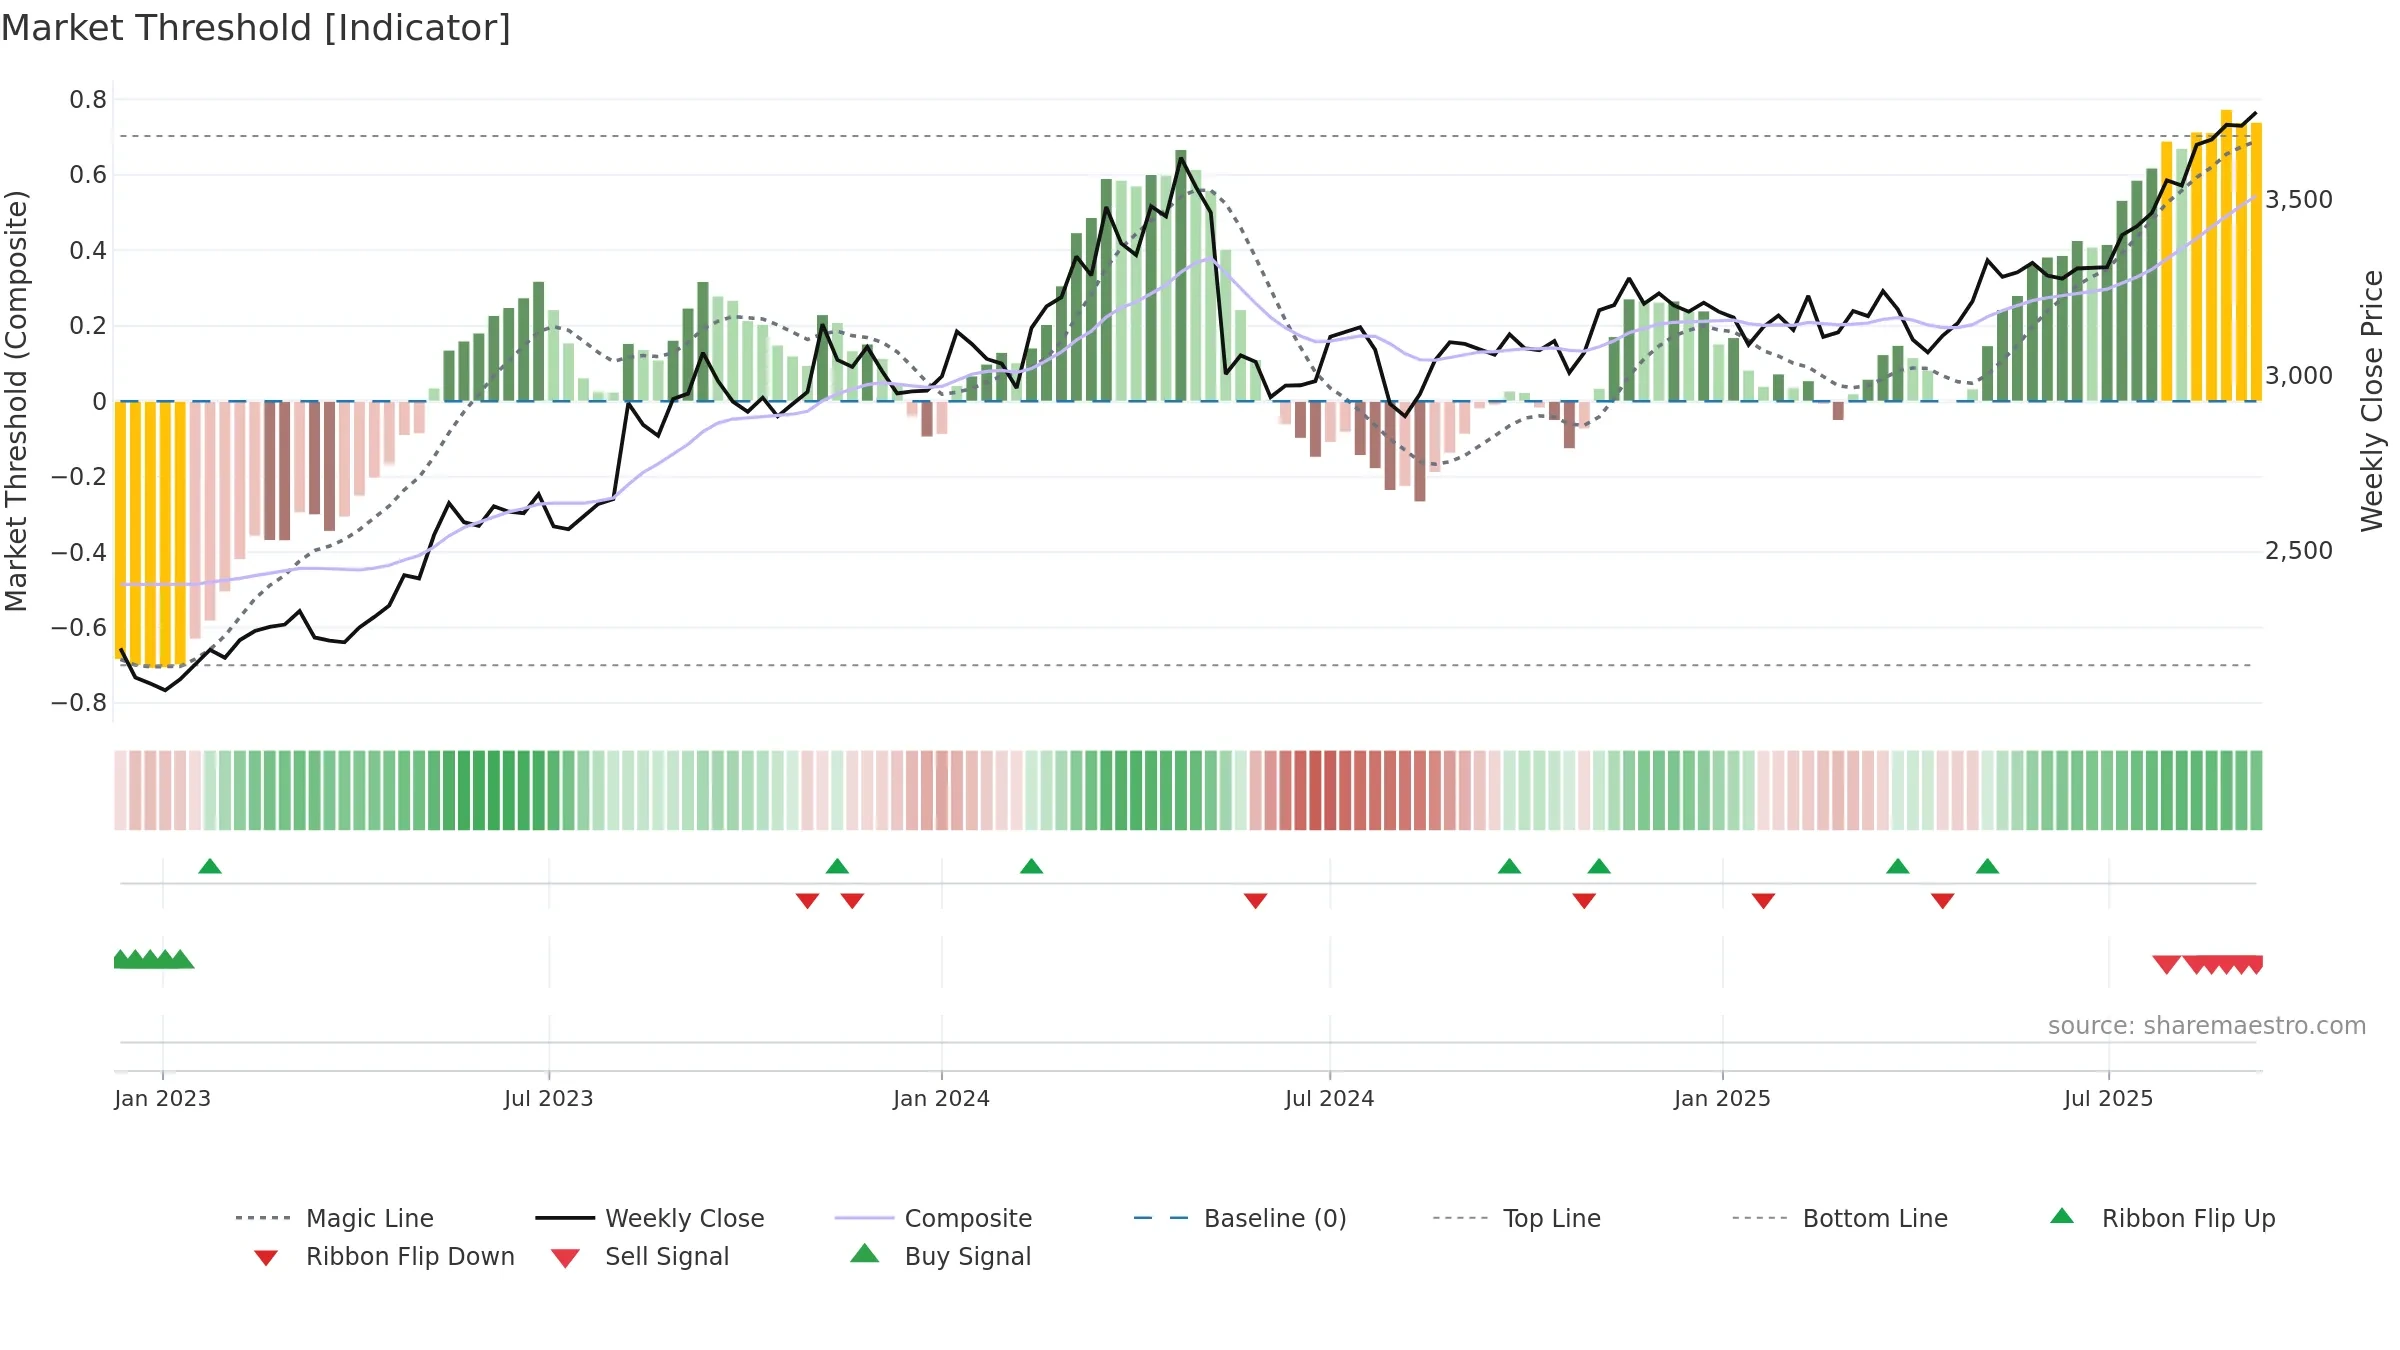Toggle the Weekly Close legend entry
Image resolution: width=2400 pixels, height=1350 pixels.
click(x=649, y=1218)
